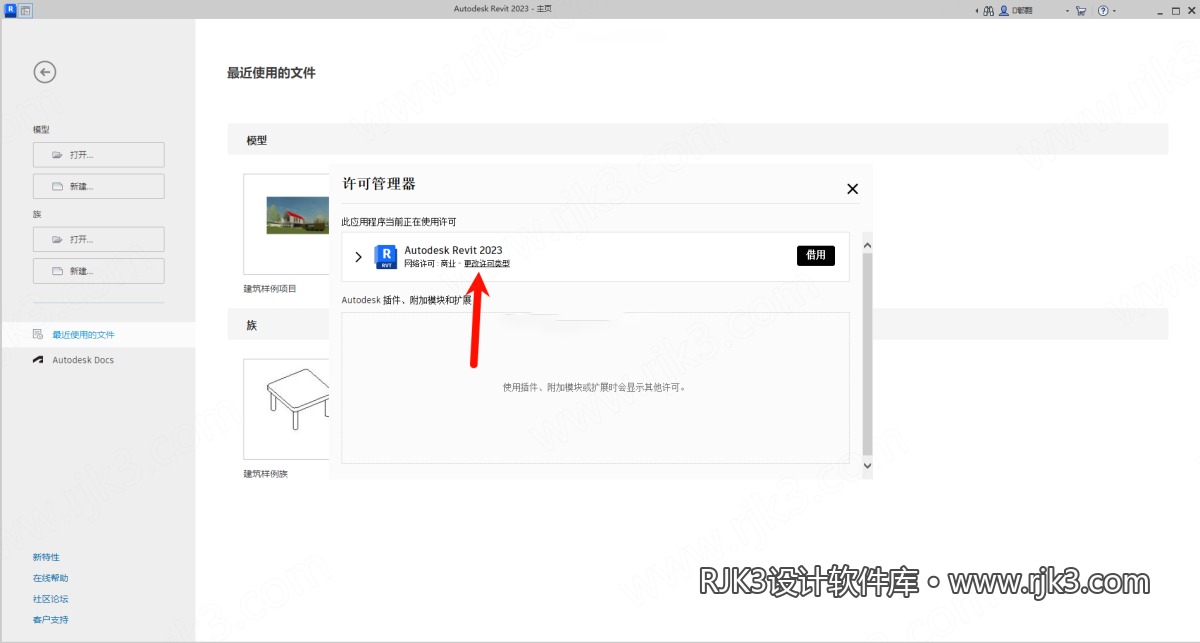The width and height of the screenshot is (1200, 643).
Task: Select 最近使用的文件 in the sidebar
Action: (98, 334)
